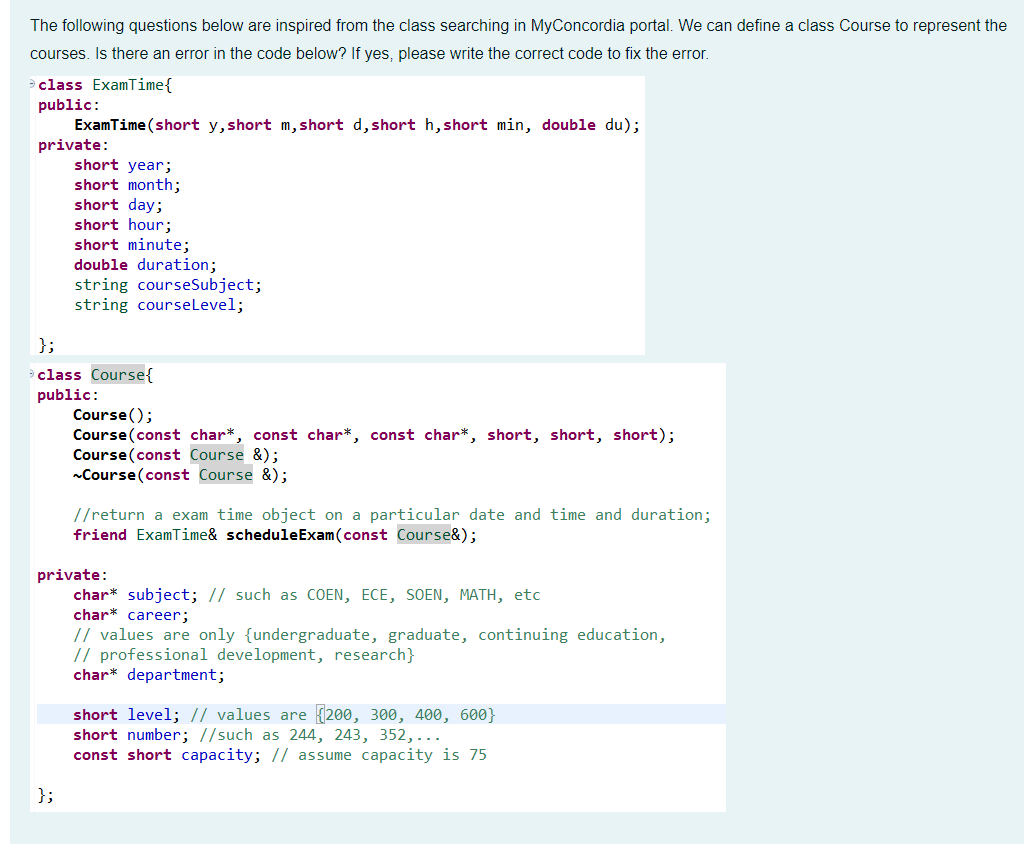Click the default Course() constructor line

(115, 414)
